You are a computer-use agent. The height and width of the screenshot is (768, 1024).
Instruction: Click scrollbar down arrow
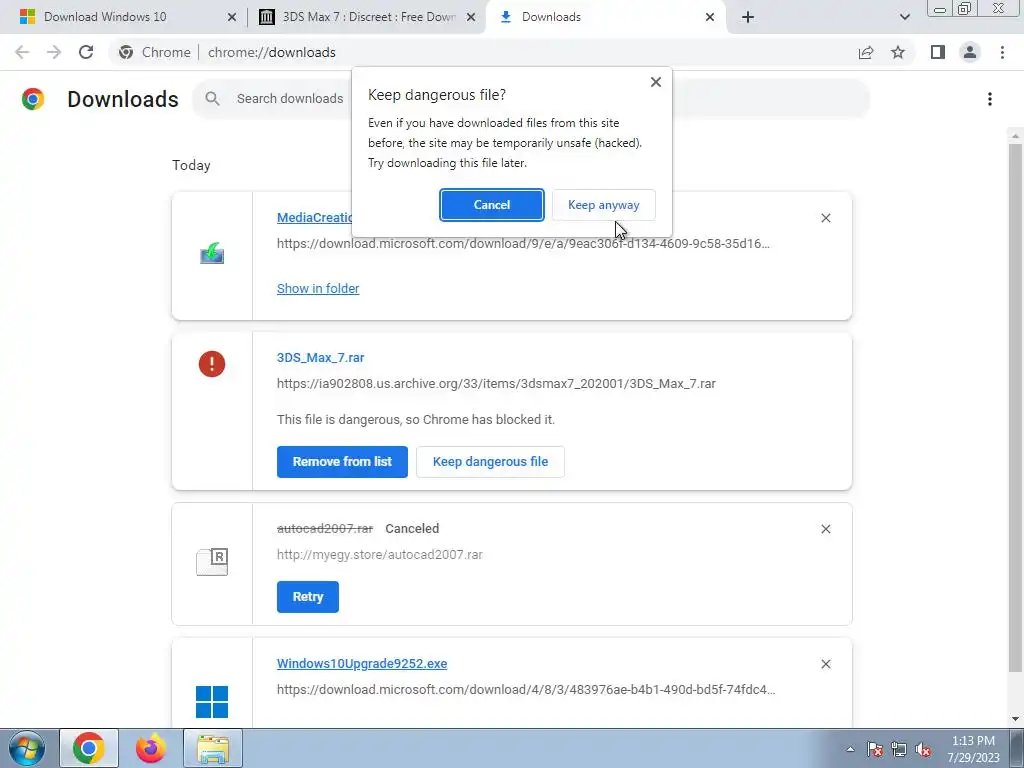(1015, 720)
